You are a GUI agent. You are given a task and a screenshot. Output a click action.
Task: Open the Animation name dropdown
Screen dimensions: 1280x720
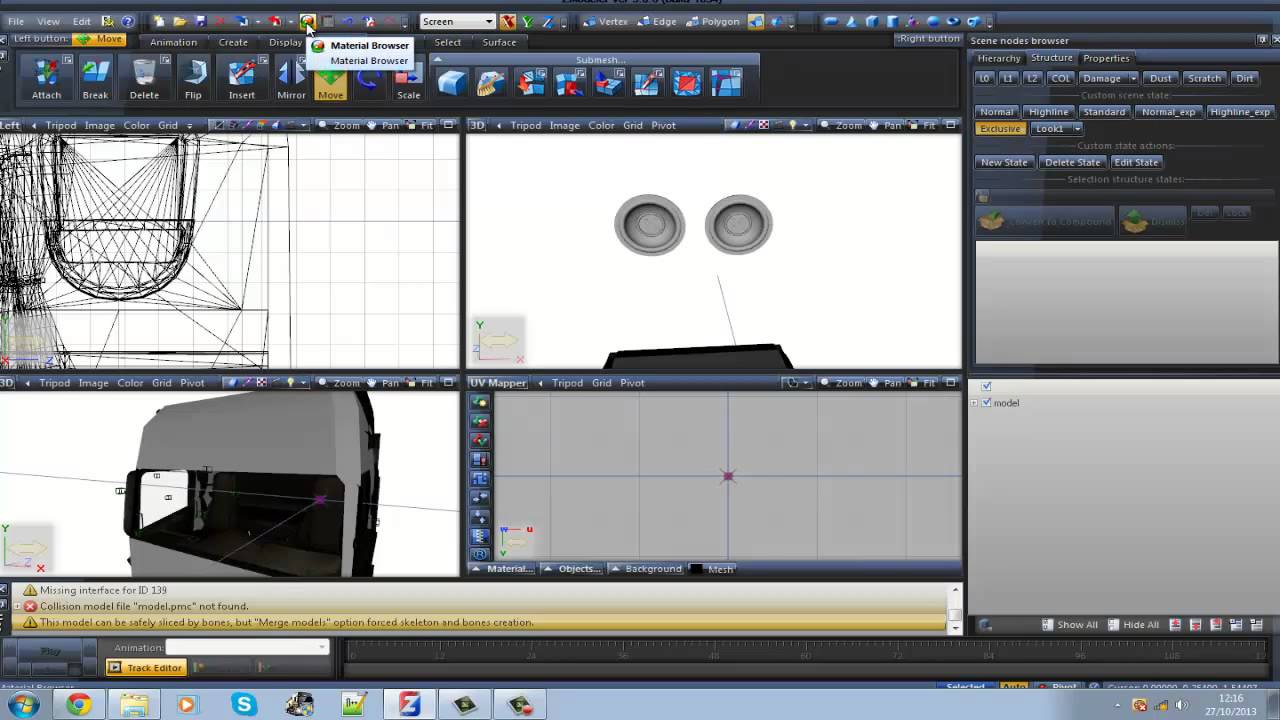(322, 647)
